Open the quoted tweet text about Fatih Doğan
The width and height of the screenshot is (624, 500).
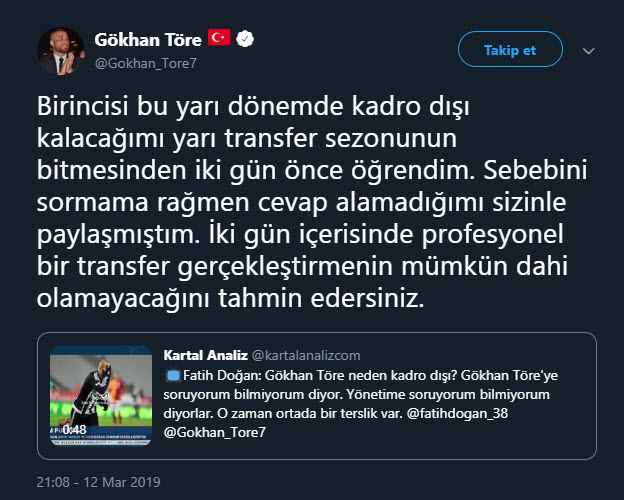click(361, 404)
